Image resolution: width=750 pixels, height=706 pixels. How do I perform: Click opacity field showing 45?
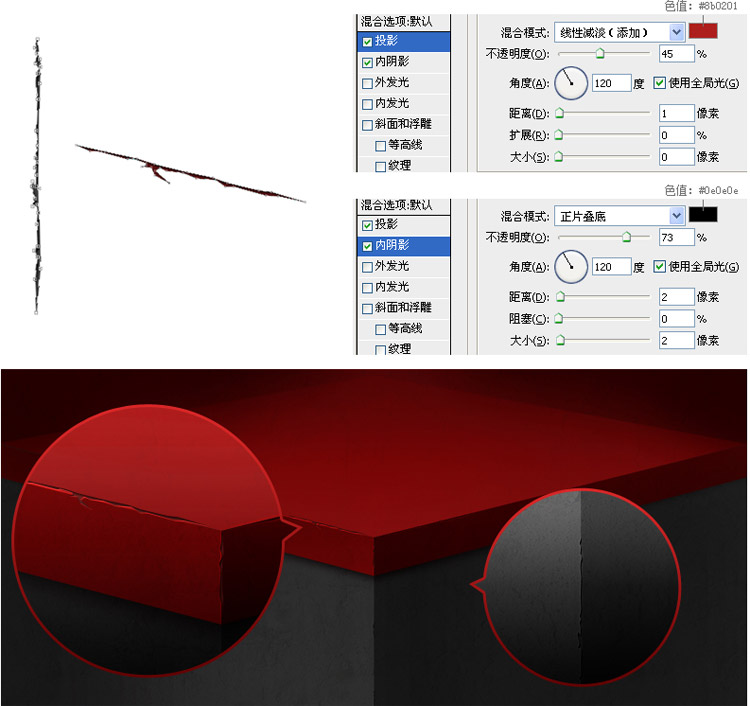point(676,54)
